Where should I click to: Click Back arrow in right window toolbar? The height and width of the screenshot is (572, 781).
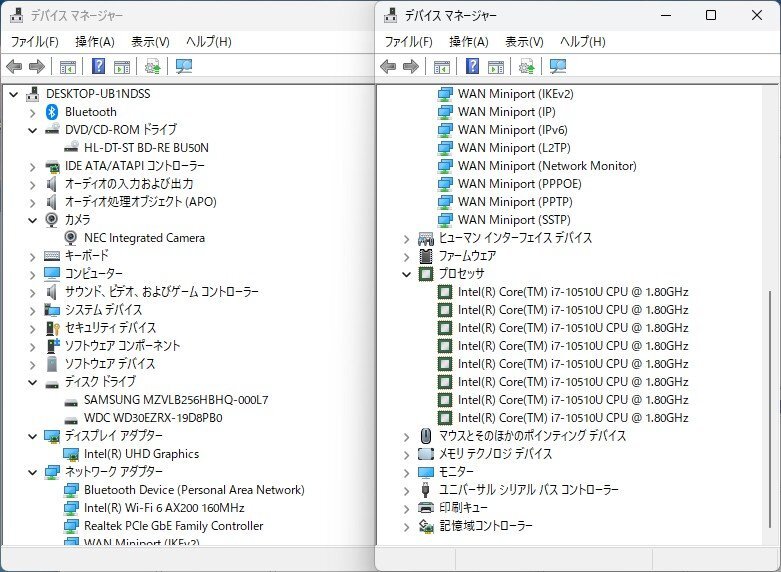click(388, 66)
